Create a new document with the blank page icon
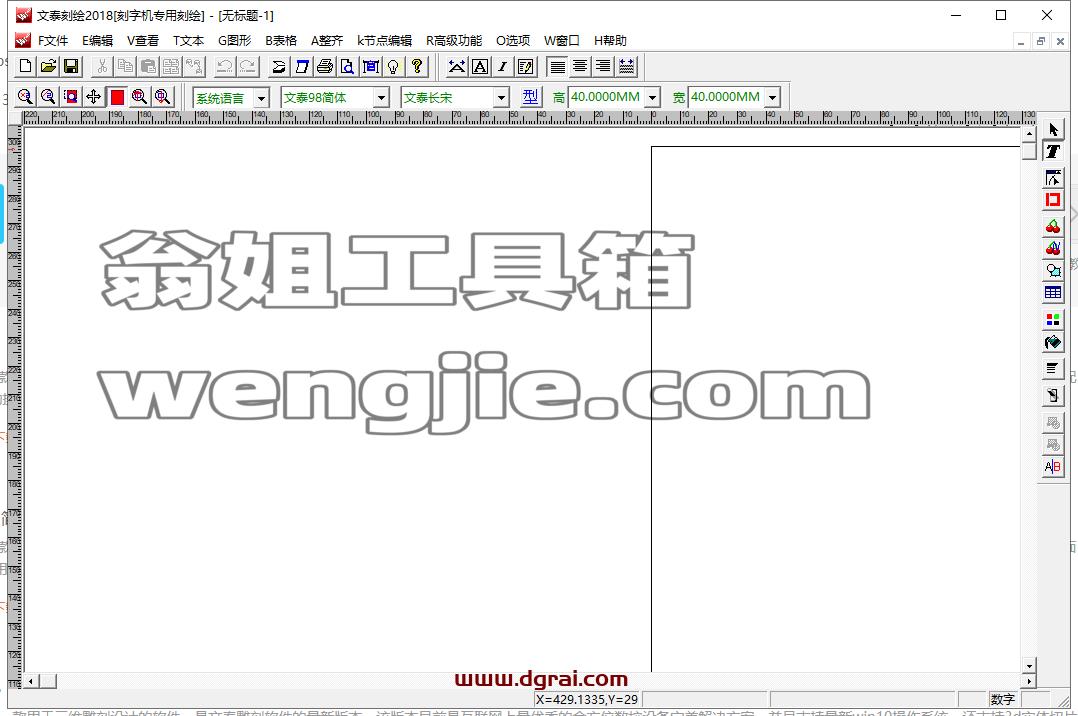 25,67
